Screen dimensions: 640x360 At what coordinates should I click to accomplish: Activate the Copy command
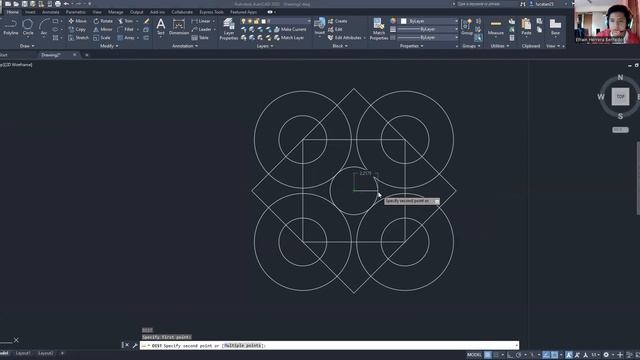pyautogui.click(x=77, y=29)
